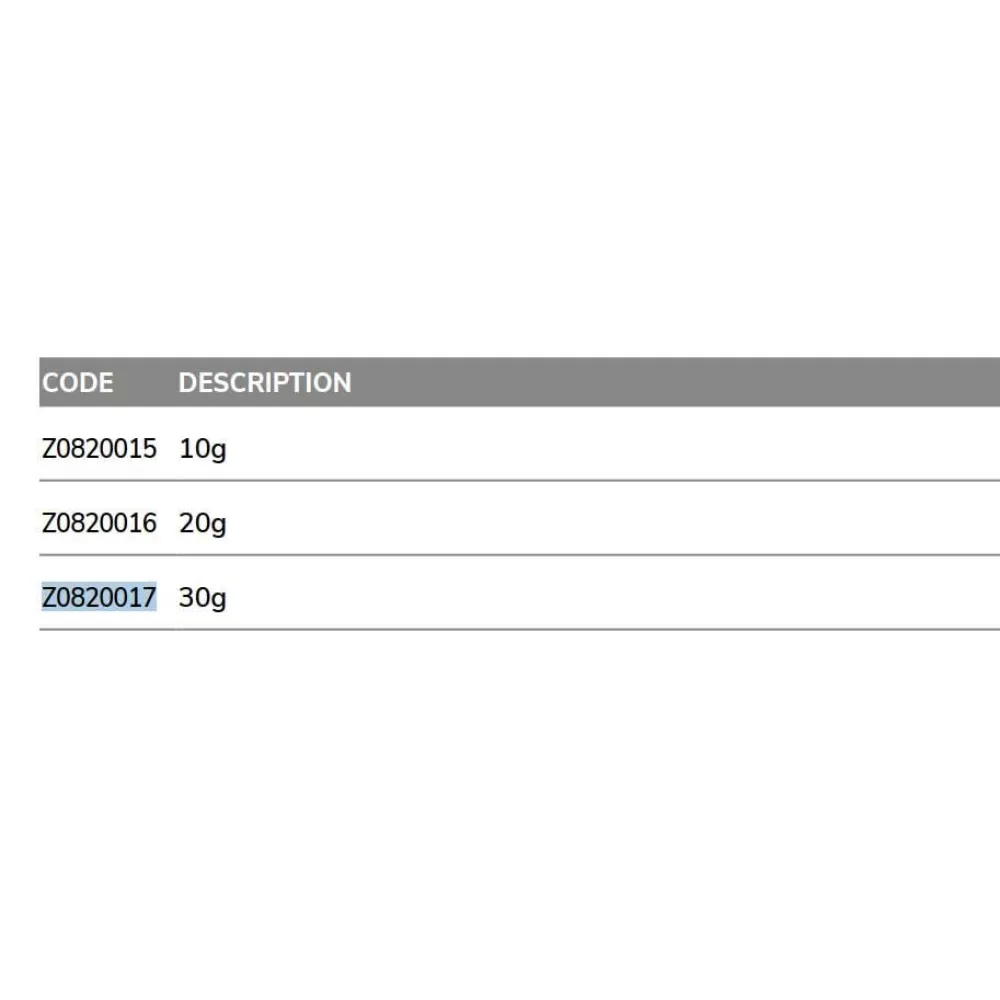Click the DESCRIPTION column header
1000x1000 pixels.
265,383
